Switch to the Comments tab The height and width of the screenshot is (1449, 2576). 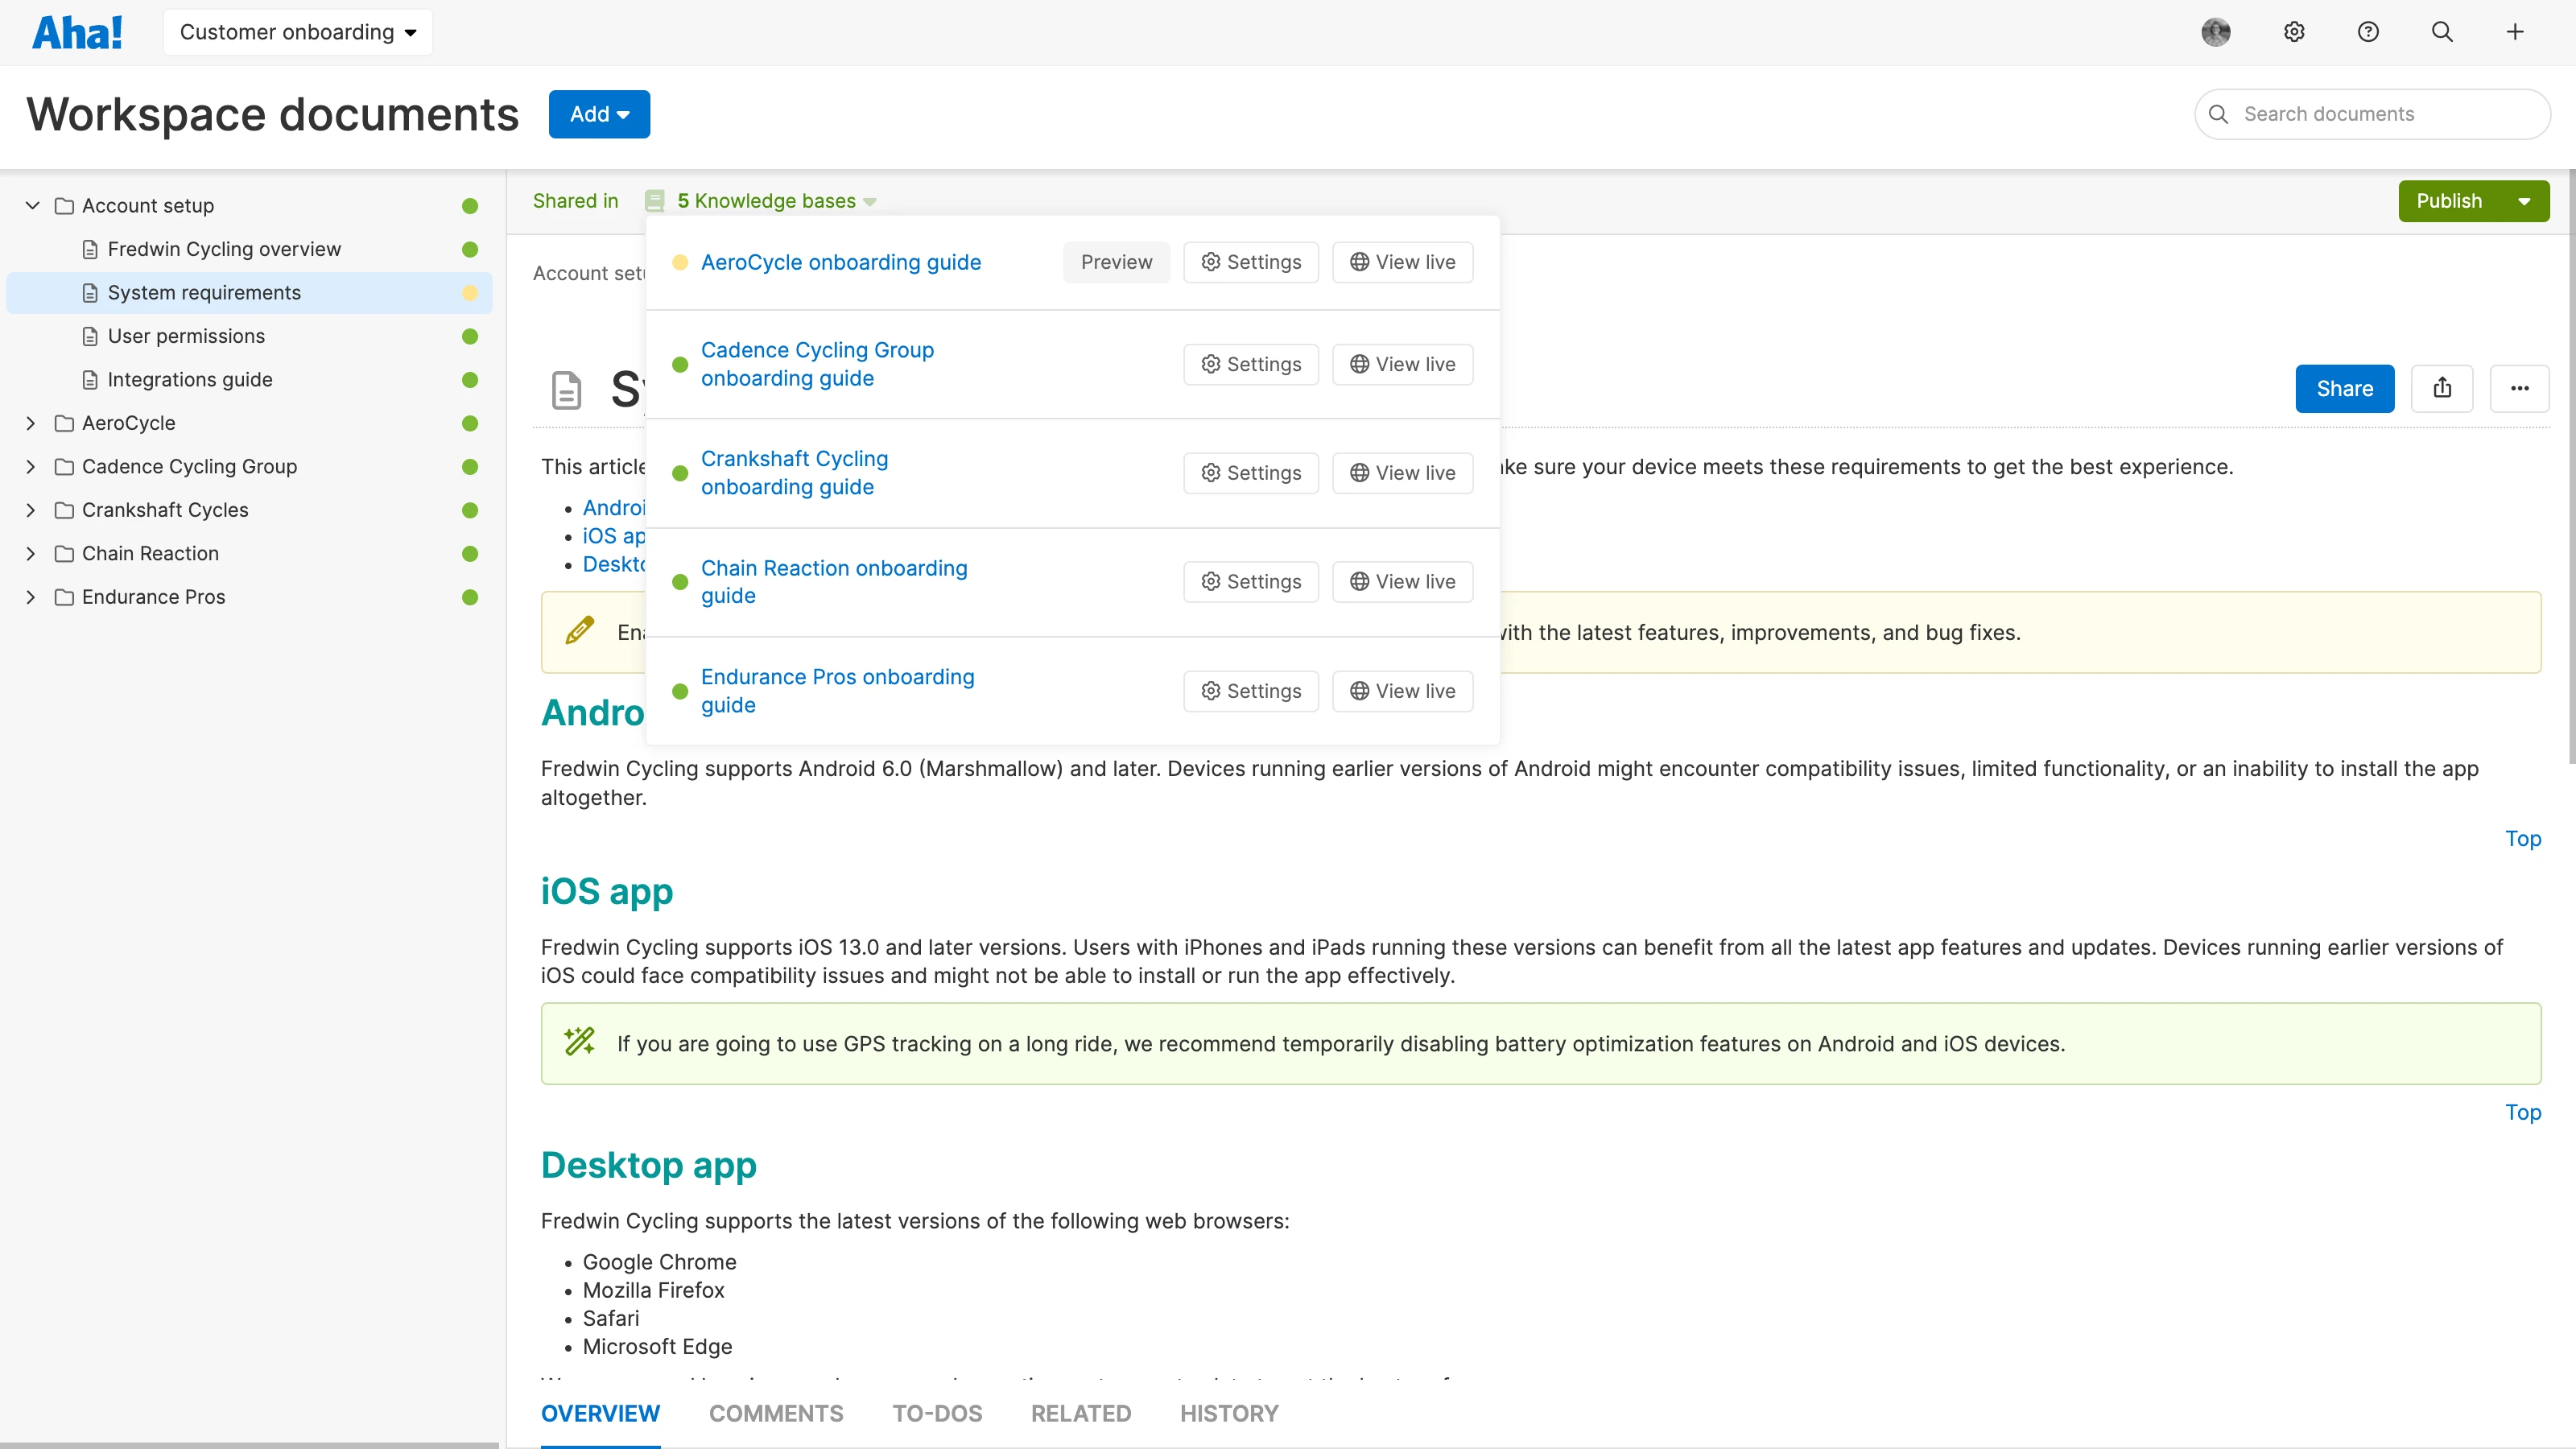[776, 1413]
